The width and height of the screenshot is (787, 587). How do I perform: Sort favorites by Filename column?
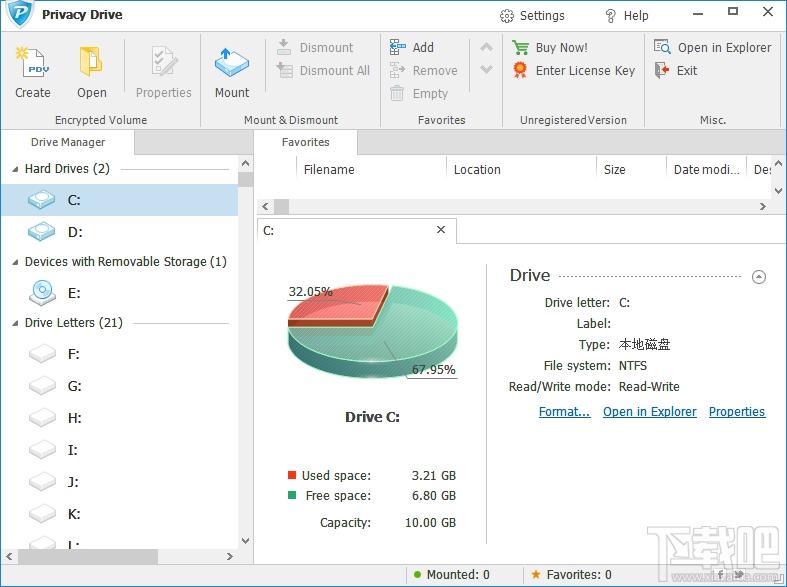click(x=371, y=170)
